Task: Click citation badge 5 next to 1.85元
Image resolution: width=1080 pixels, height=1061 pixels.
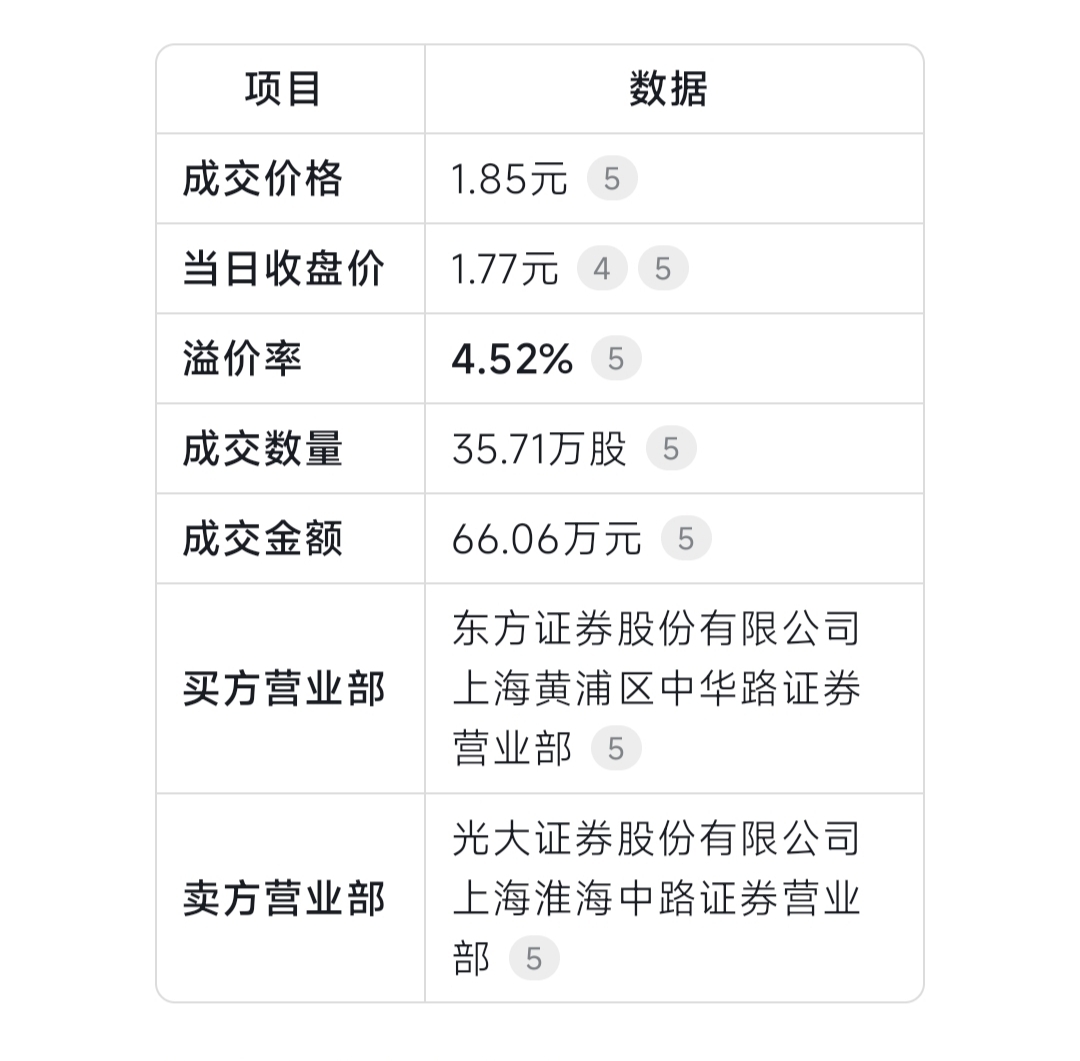Action: point(612,180)
